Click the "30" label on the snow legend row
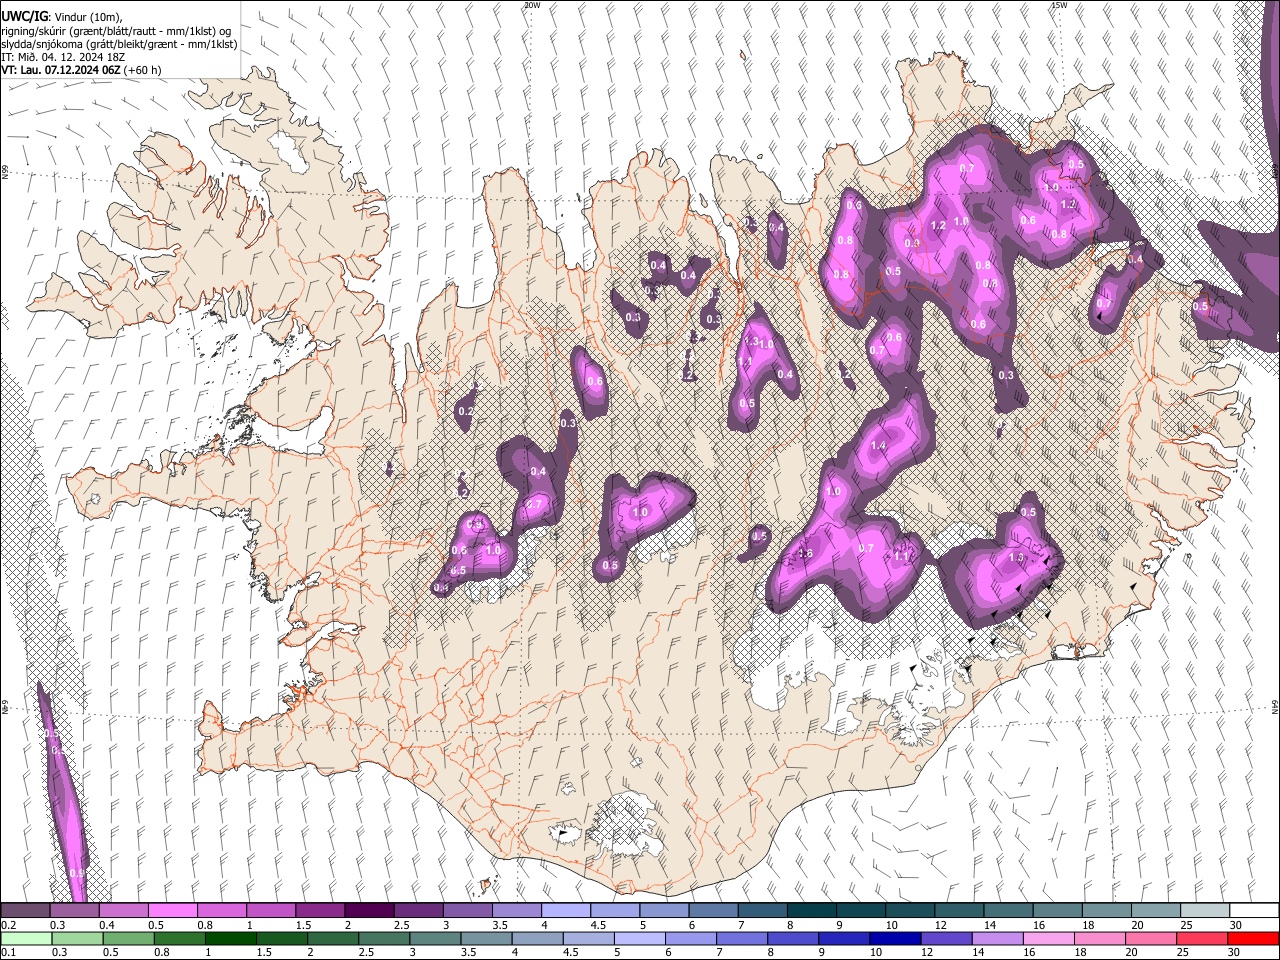The height and width of the screenshot is (960, 1280). 1235,925
